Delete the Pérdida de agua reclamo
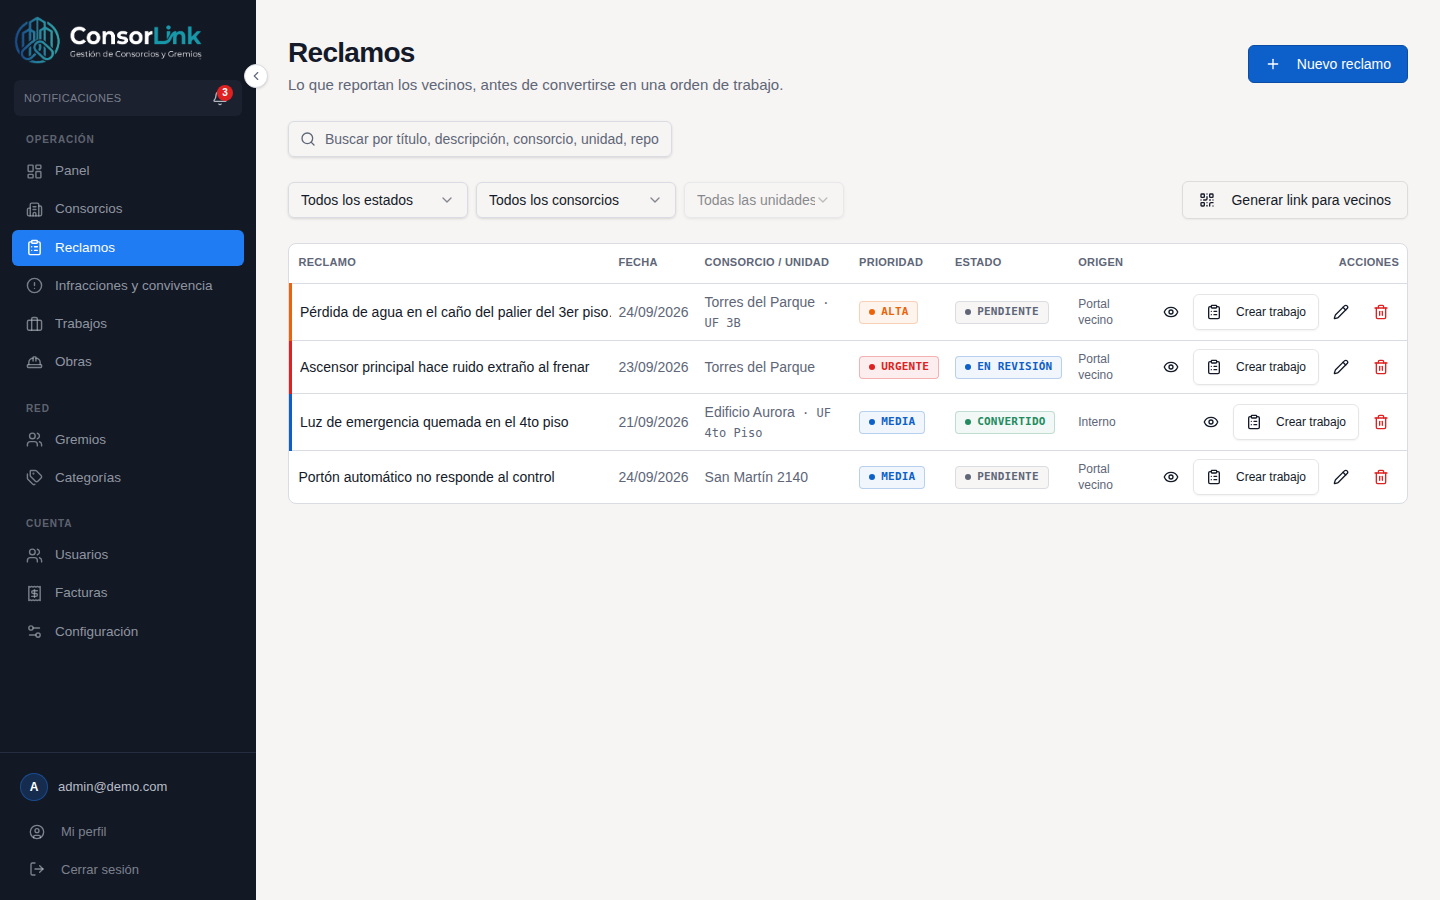Image resolution: width=1440 pixels, height=900 pixels. coord(1381,312)
